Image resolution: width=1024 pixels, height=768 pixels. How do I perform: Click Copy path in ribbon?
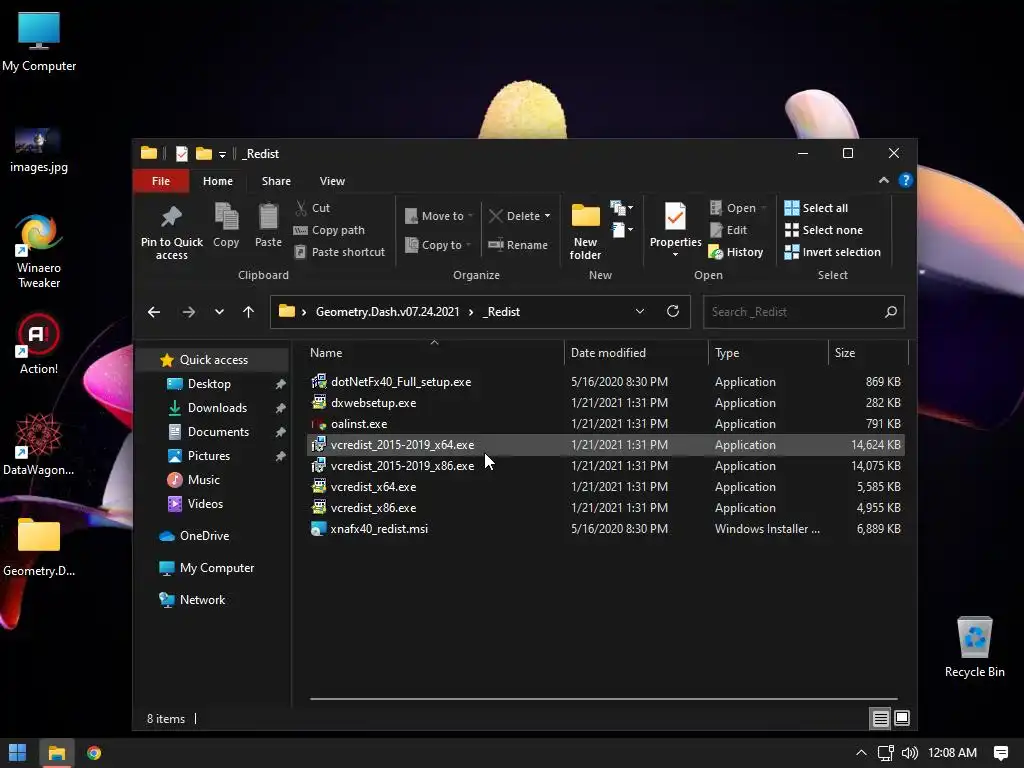[x=329, y=230]
